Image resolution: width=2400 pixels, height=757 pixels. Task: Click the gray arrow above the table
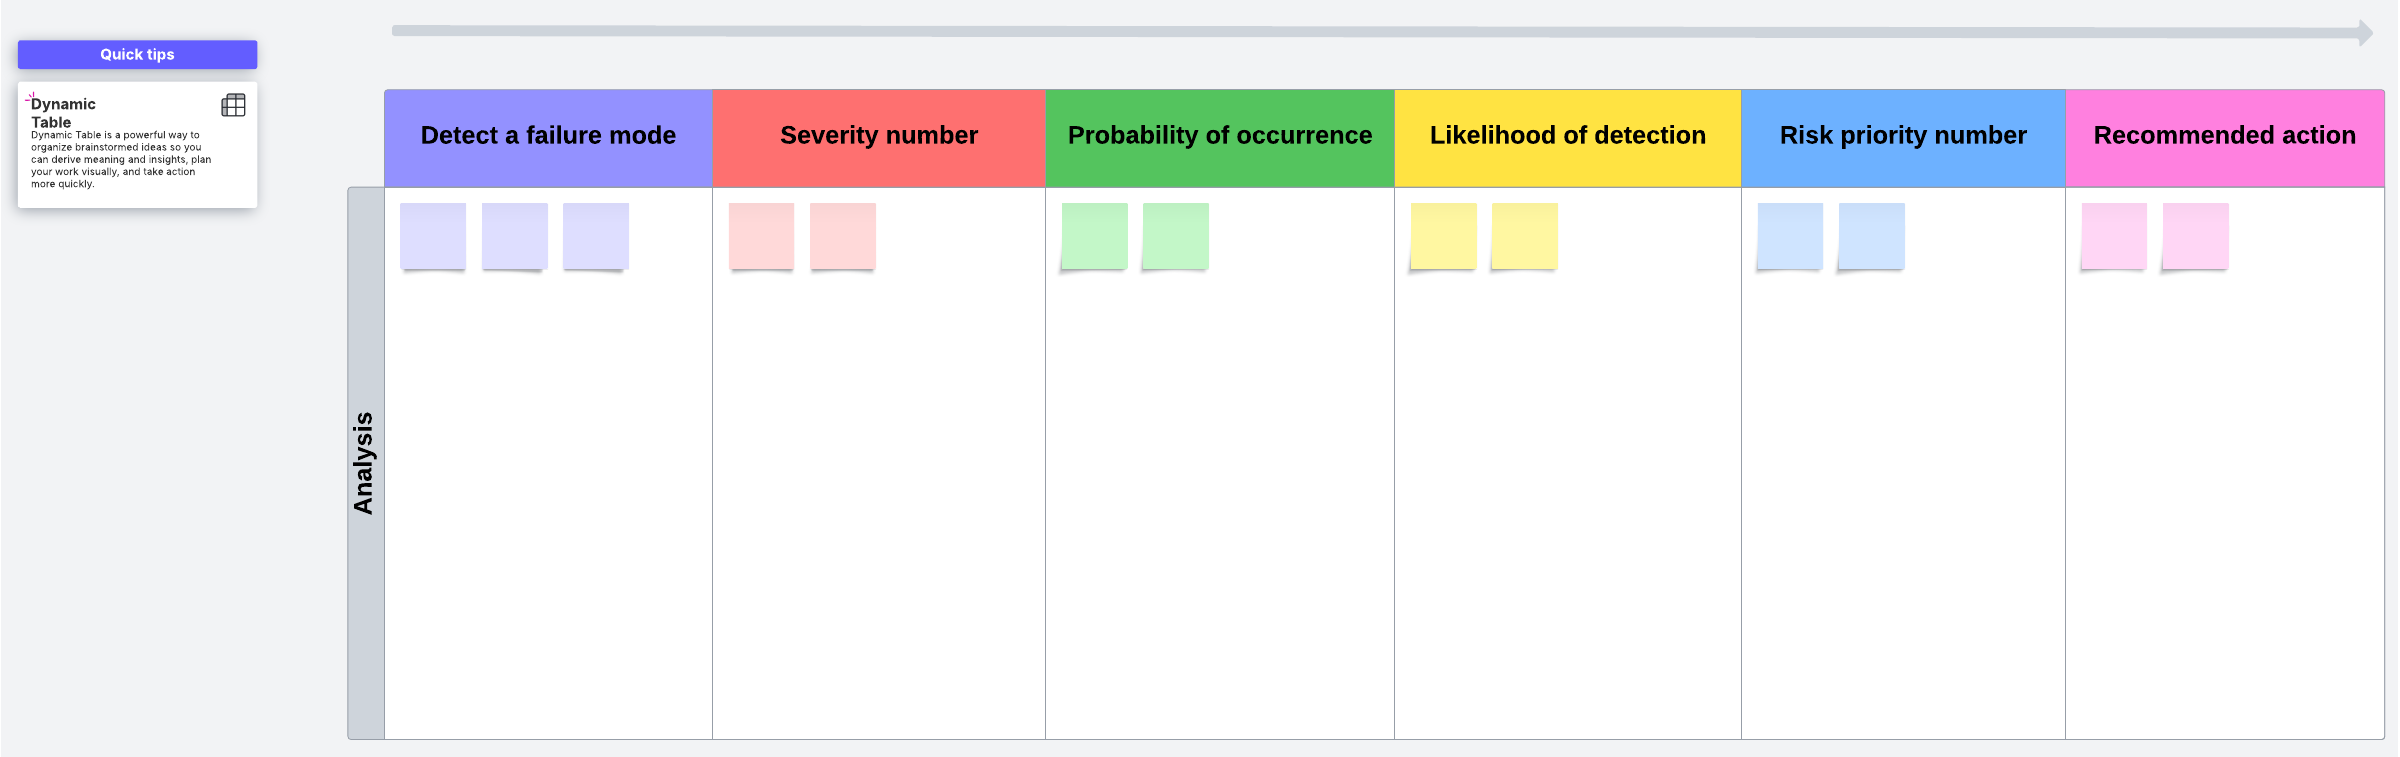pos(1380,32)
